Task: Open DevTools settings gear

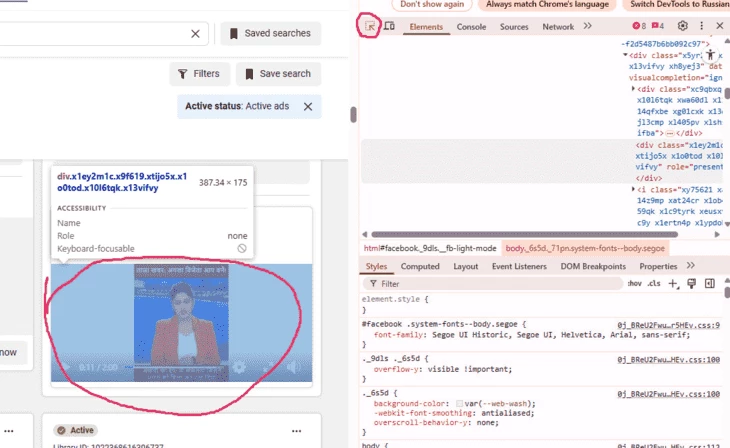Action: pyautogui.click(x=683, y=26)
